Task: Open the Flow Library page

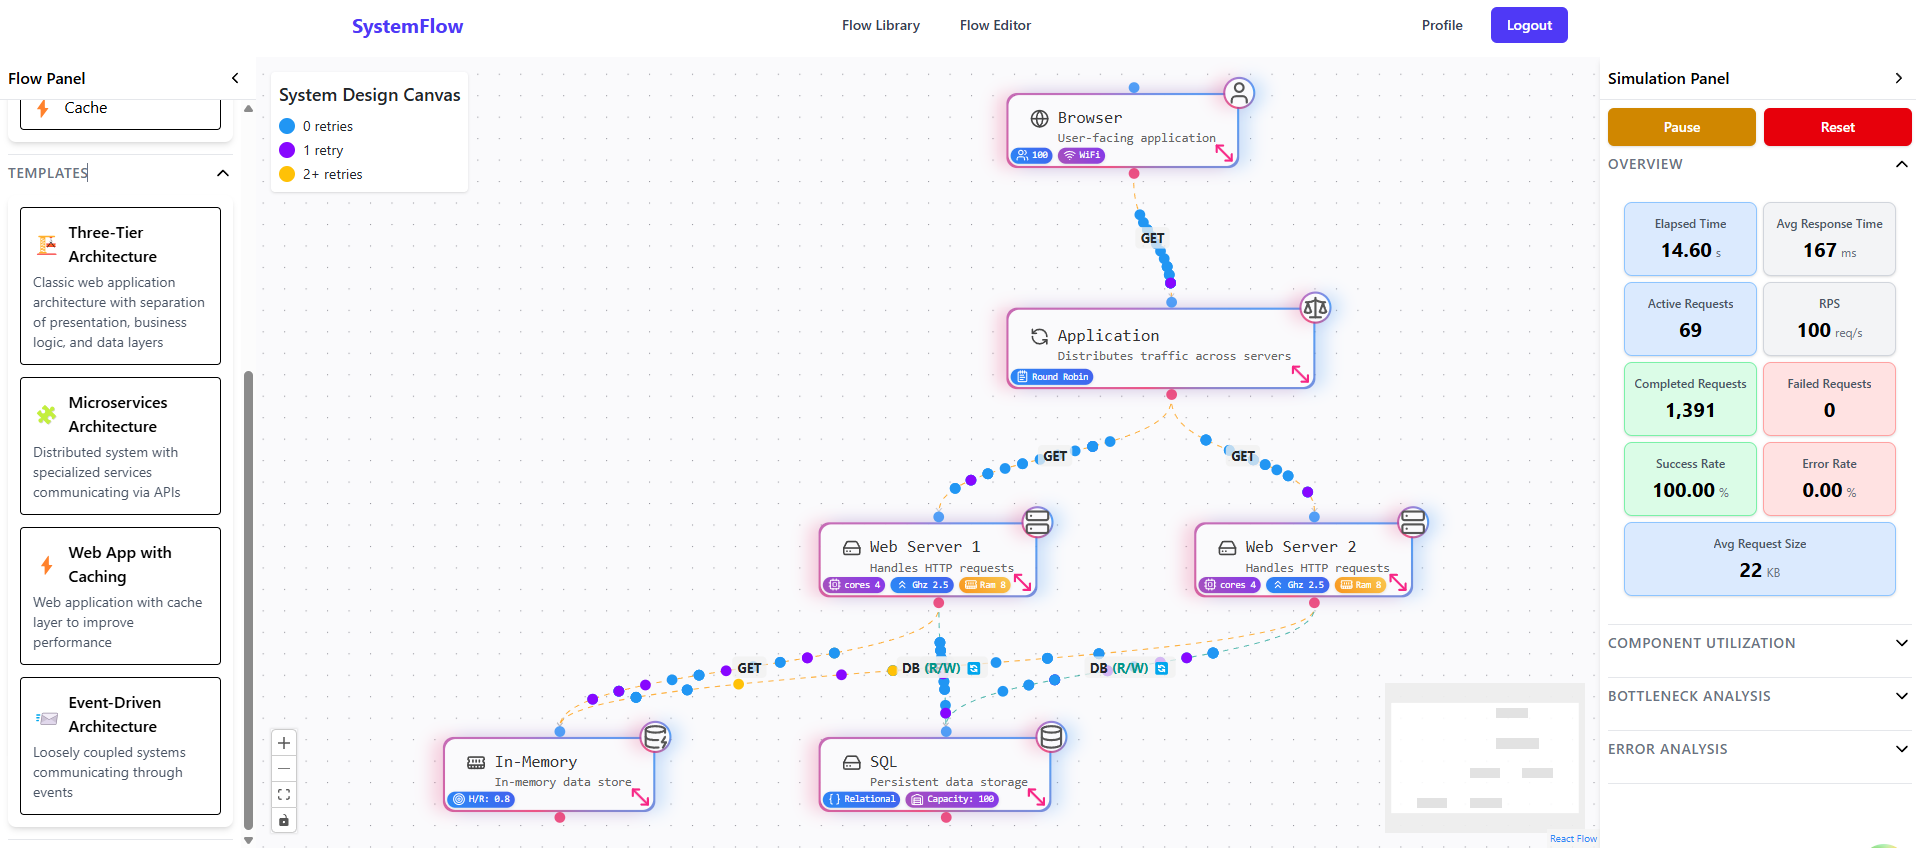Action: tap(880, 25)
